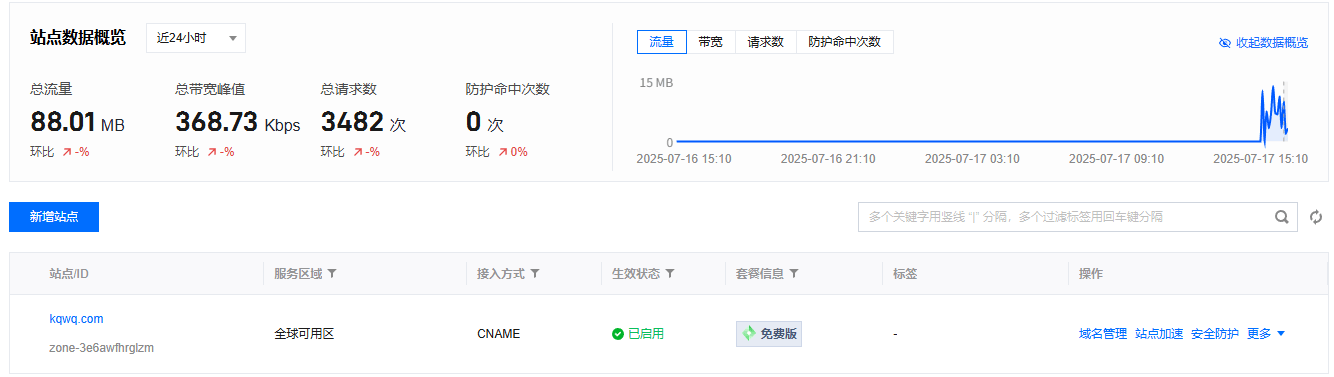The image size is (1334, 377).
Task: Click the 2025-07-17 15:10 axis label
Action: [1260, 159]
